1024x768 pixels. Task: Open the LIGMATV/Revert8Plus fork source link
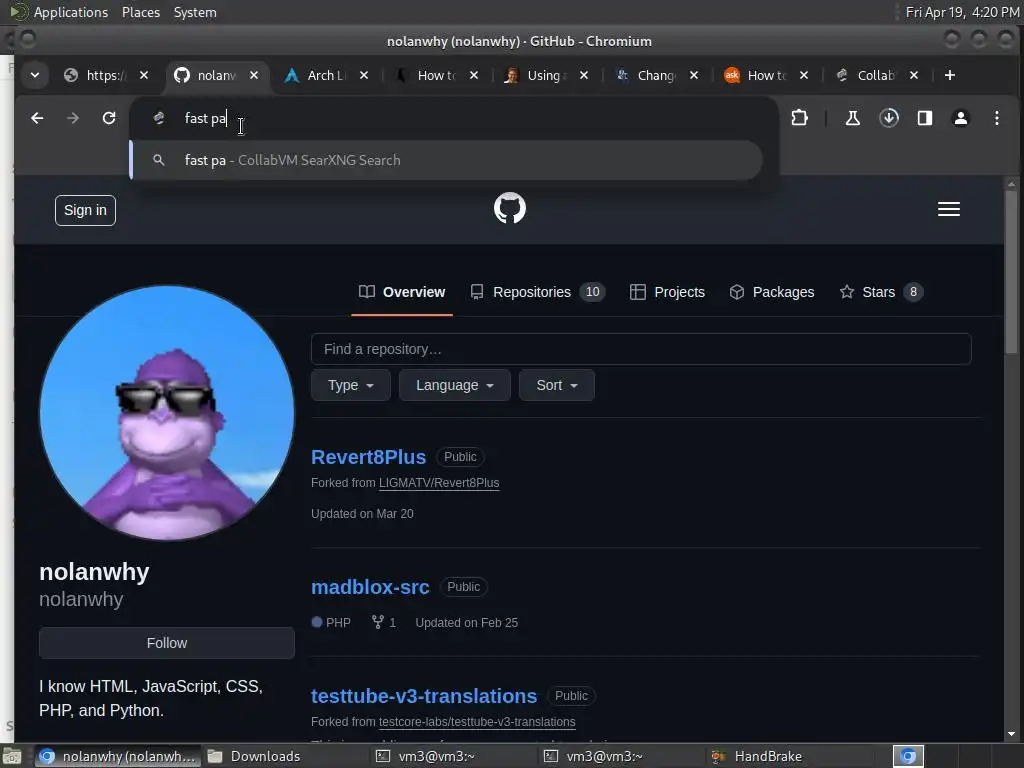coord(439,483)
